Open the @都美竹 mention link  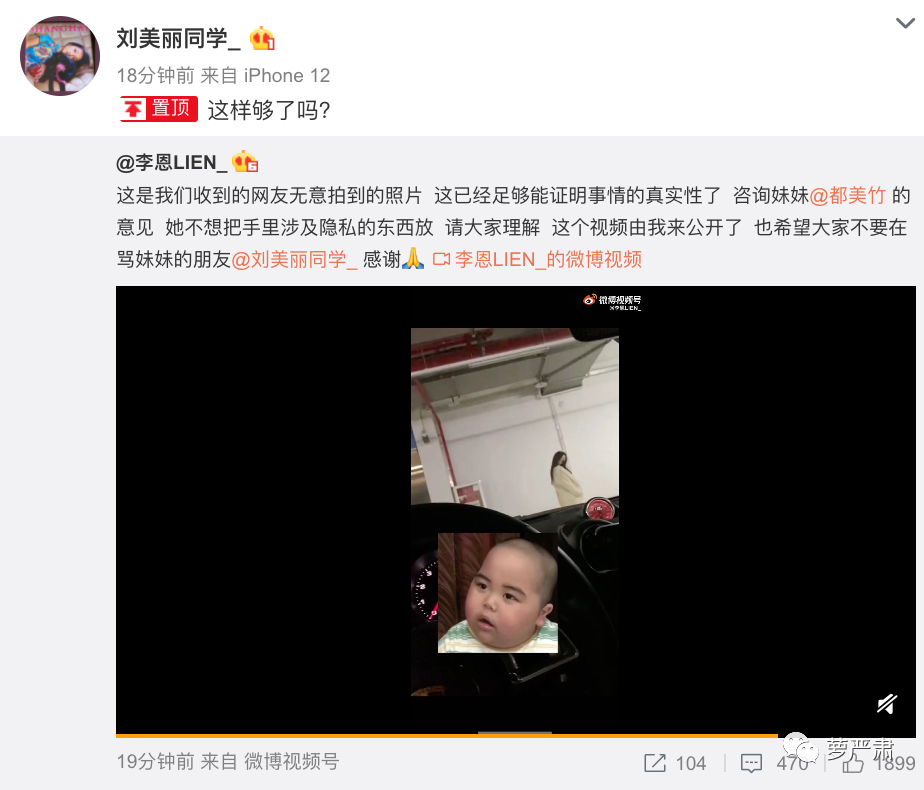847,195
